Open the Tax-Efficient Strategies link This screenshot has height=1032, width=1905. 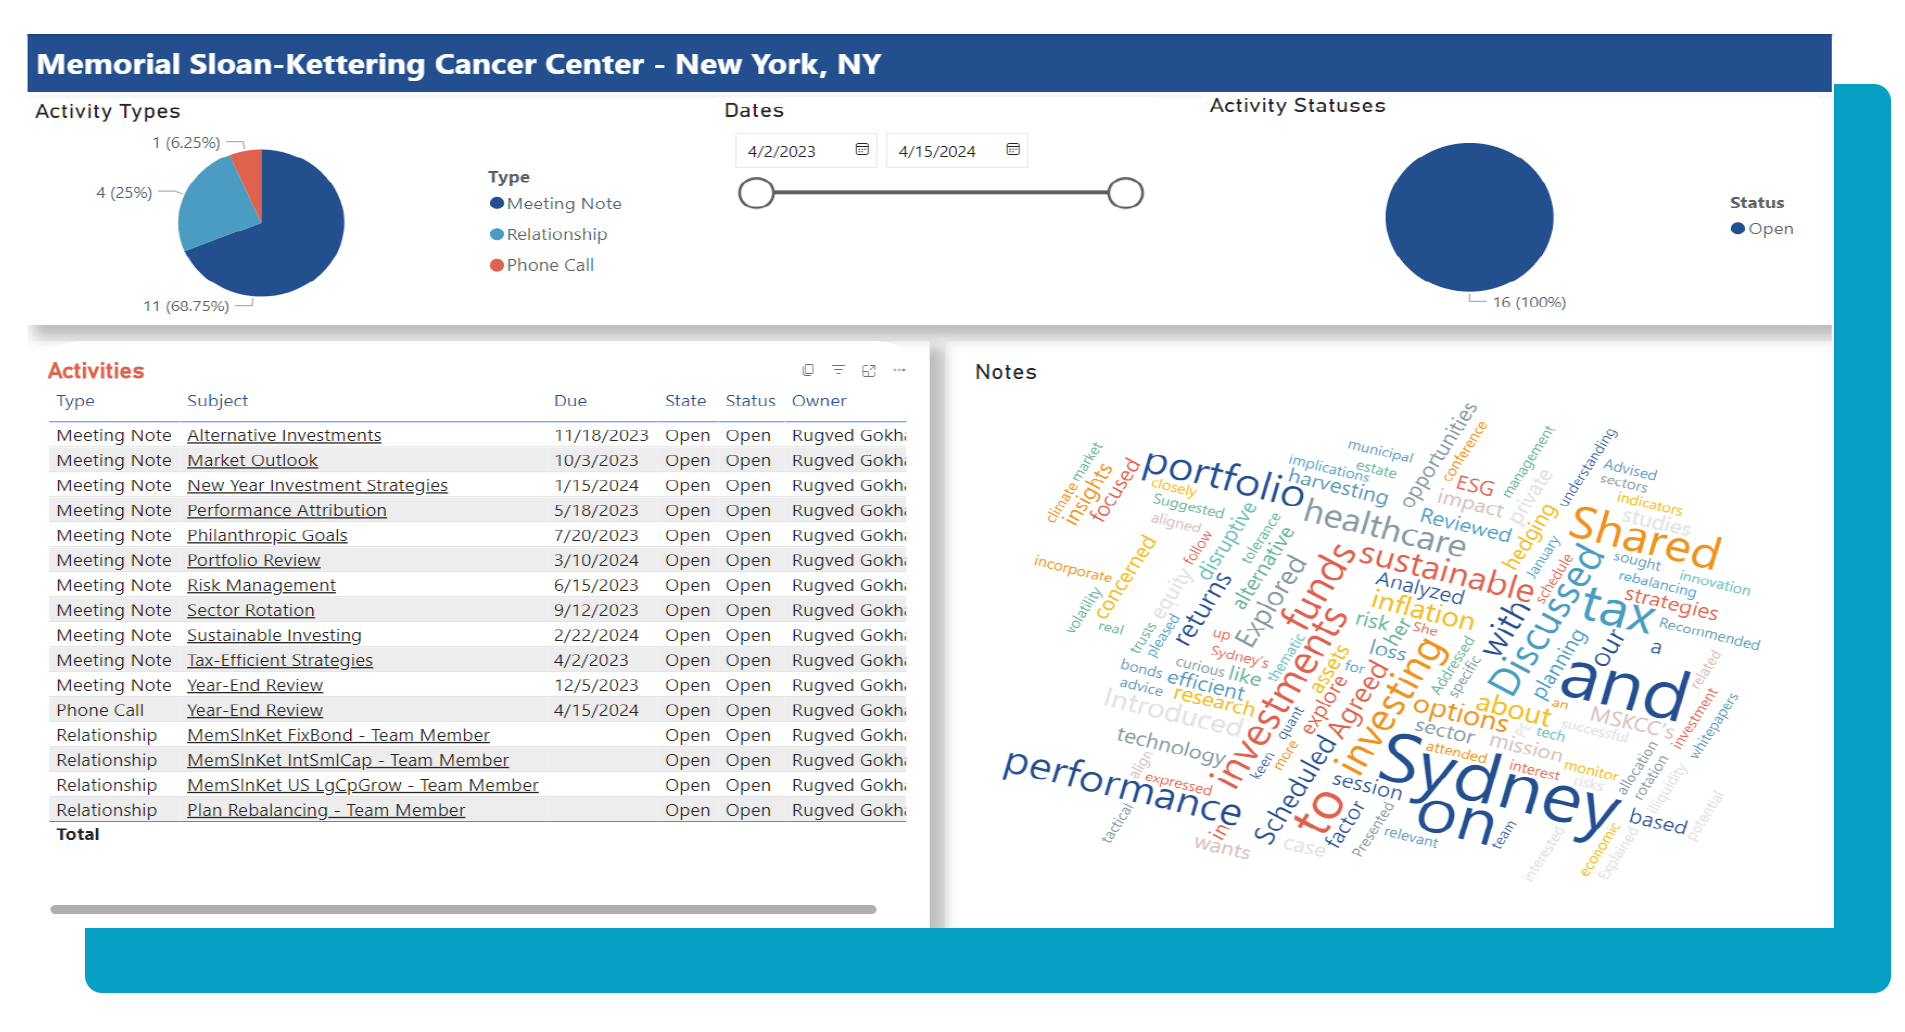click(280, 661)
